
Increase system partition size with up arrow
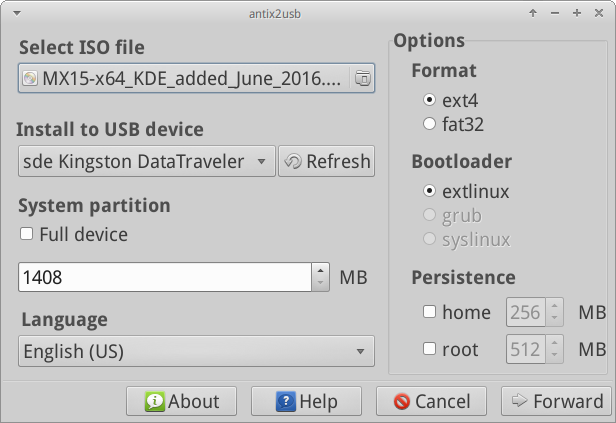(321, 271)
